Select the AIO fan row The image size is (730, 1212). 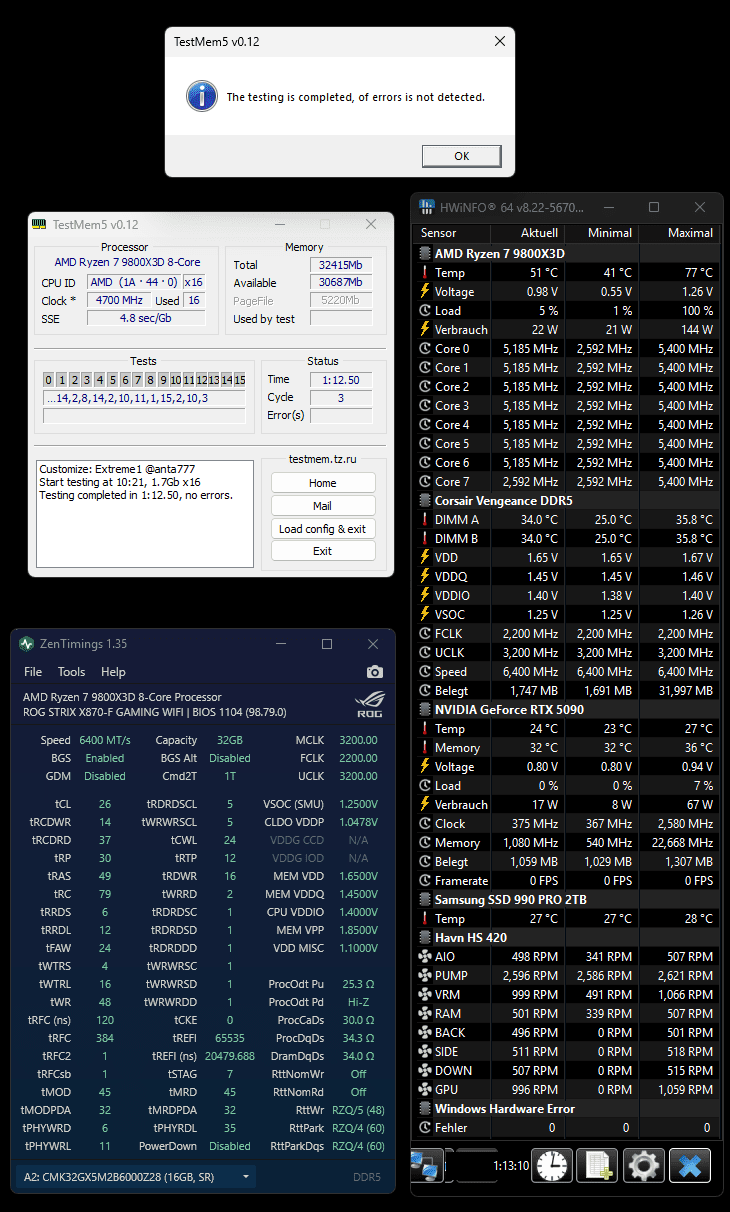566,956
